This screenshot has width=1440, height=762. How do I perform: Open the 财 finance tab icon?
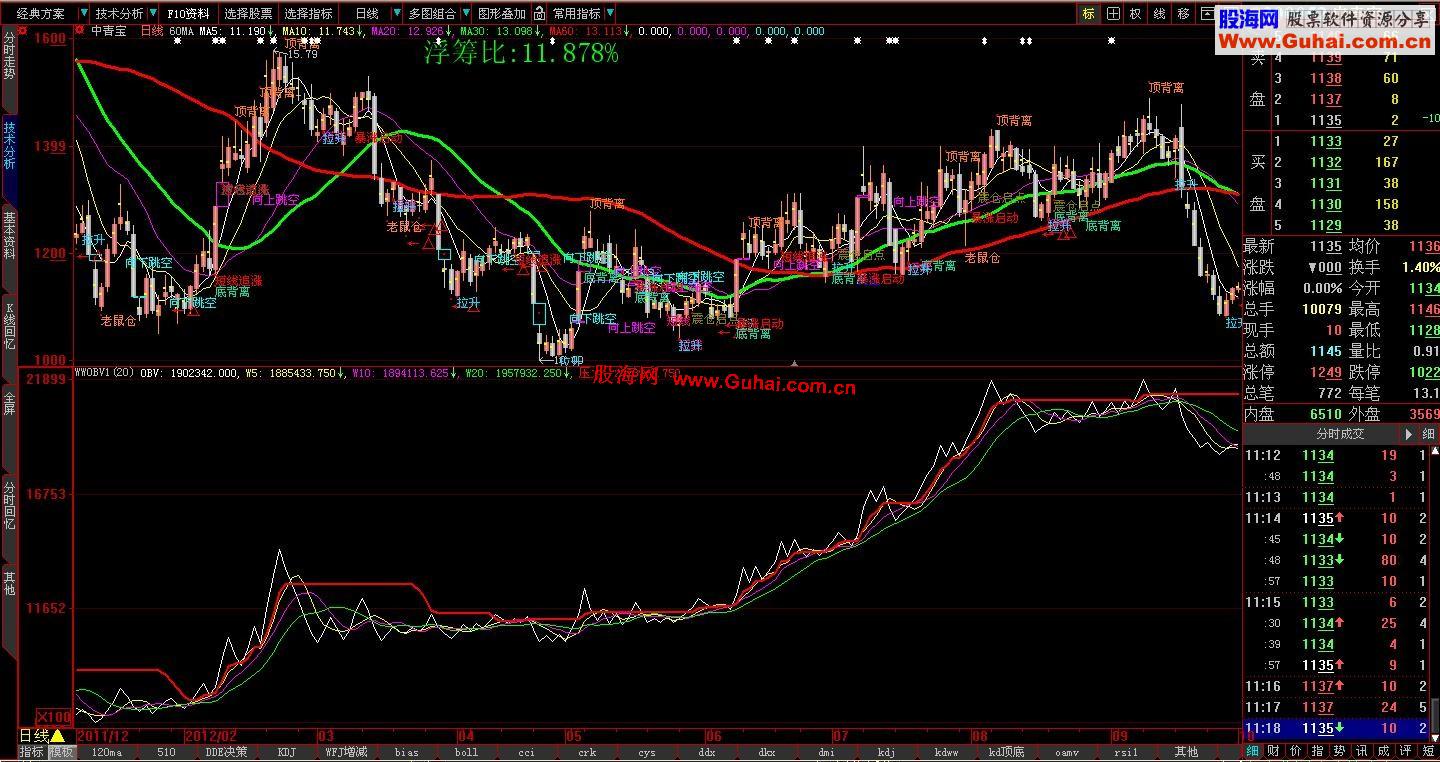click(x=1273, y=750)
